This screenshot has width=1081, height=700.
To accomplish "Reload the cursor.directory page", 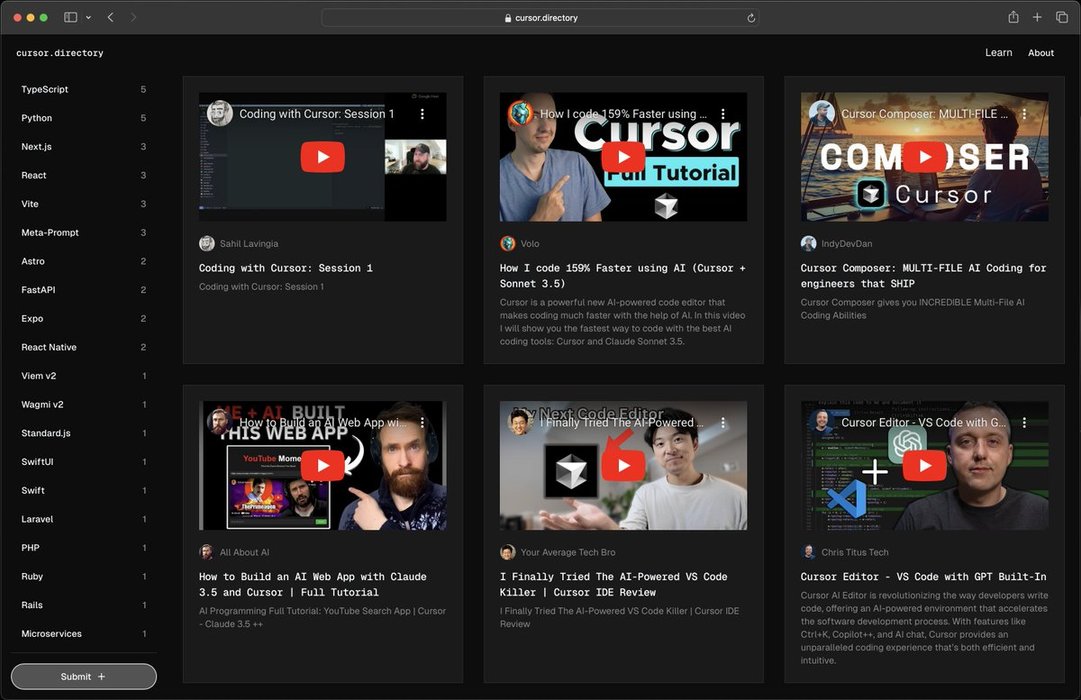I will (751, 18).
